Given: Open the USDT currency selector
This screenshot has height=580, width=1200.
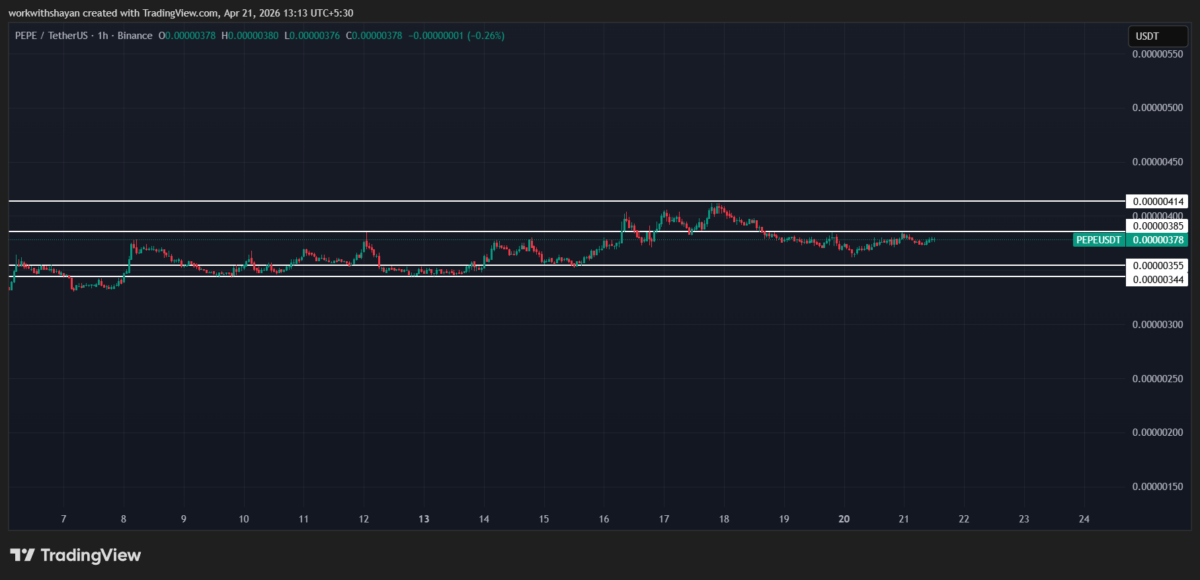Looking at the screenshot, I should pos(1145,36).
